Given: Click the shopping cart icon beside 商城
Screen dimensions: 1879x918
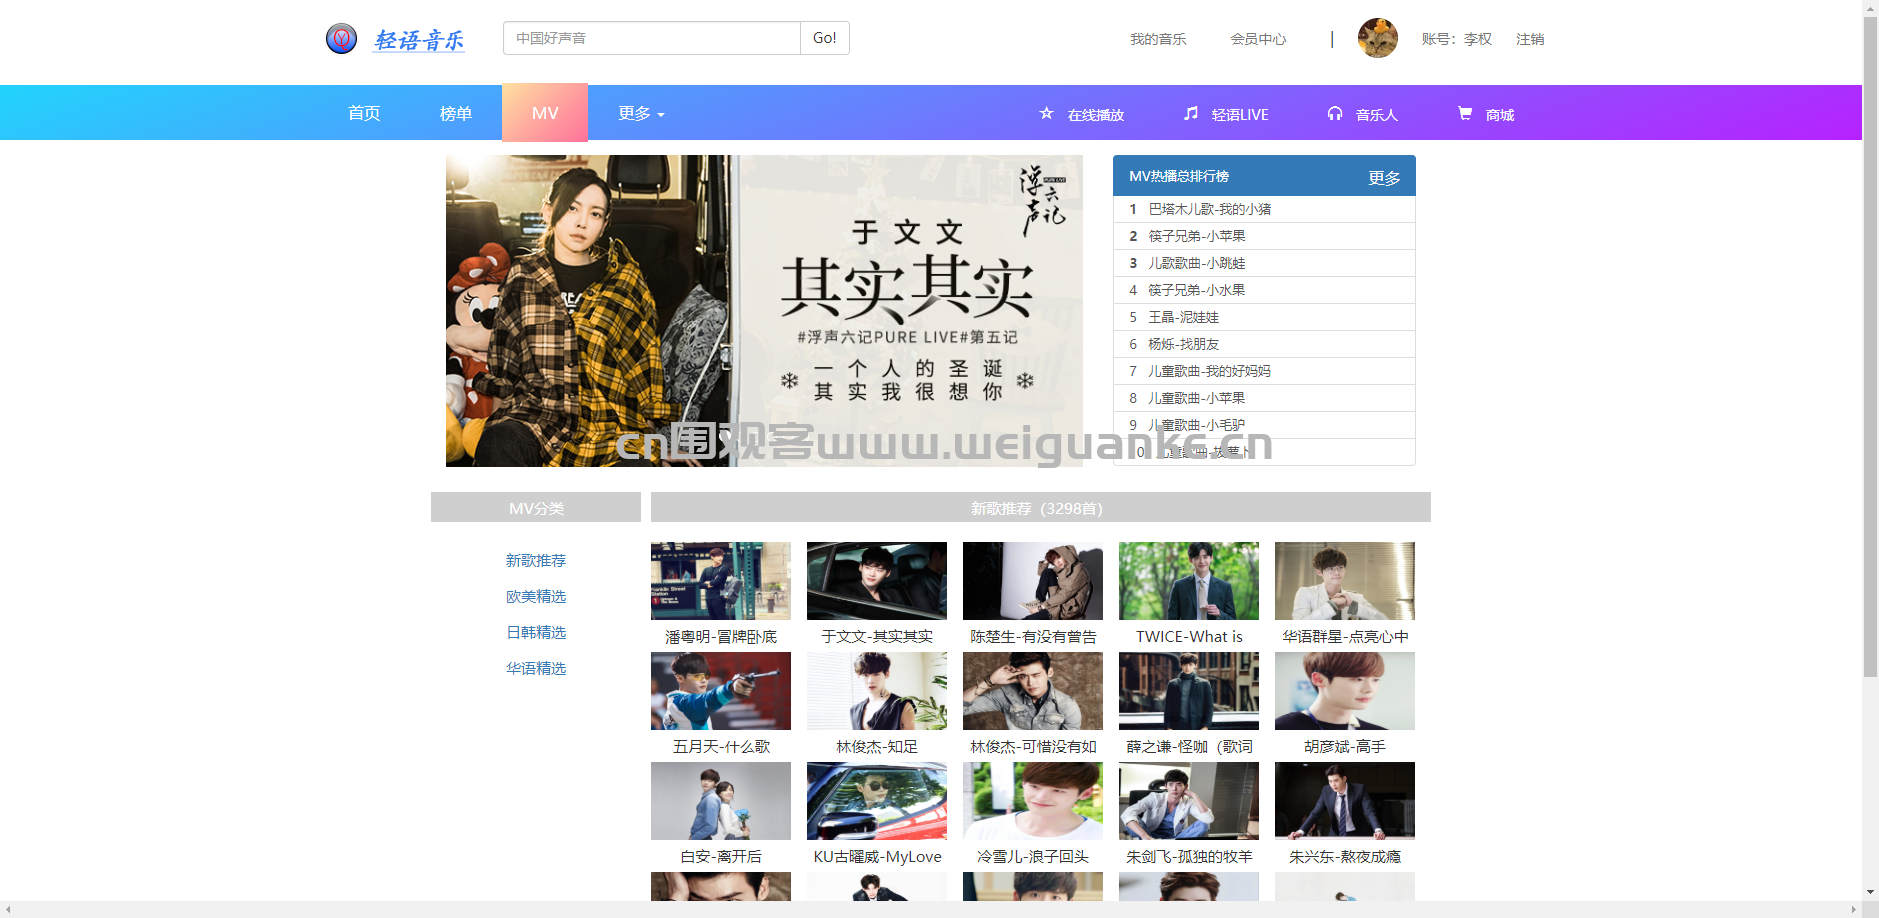Looking at the screenshot, I should click(x=1464, y=113).
